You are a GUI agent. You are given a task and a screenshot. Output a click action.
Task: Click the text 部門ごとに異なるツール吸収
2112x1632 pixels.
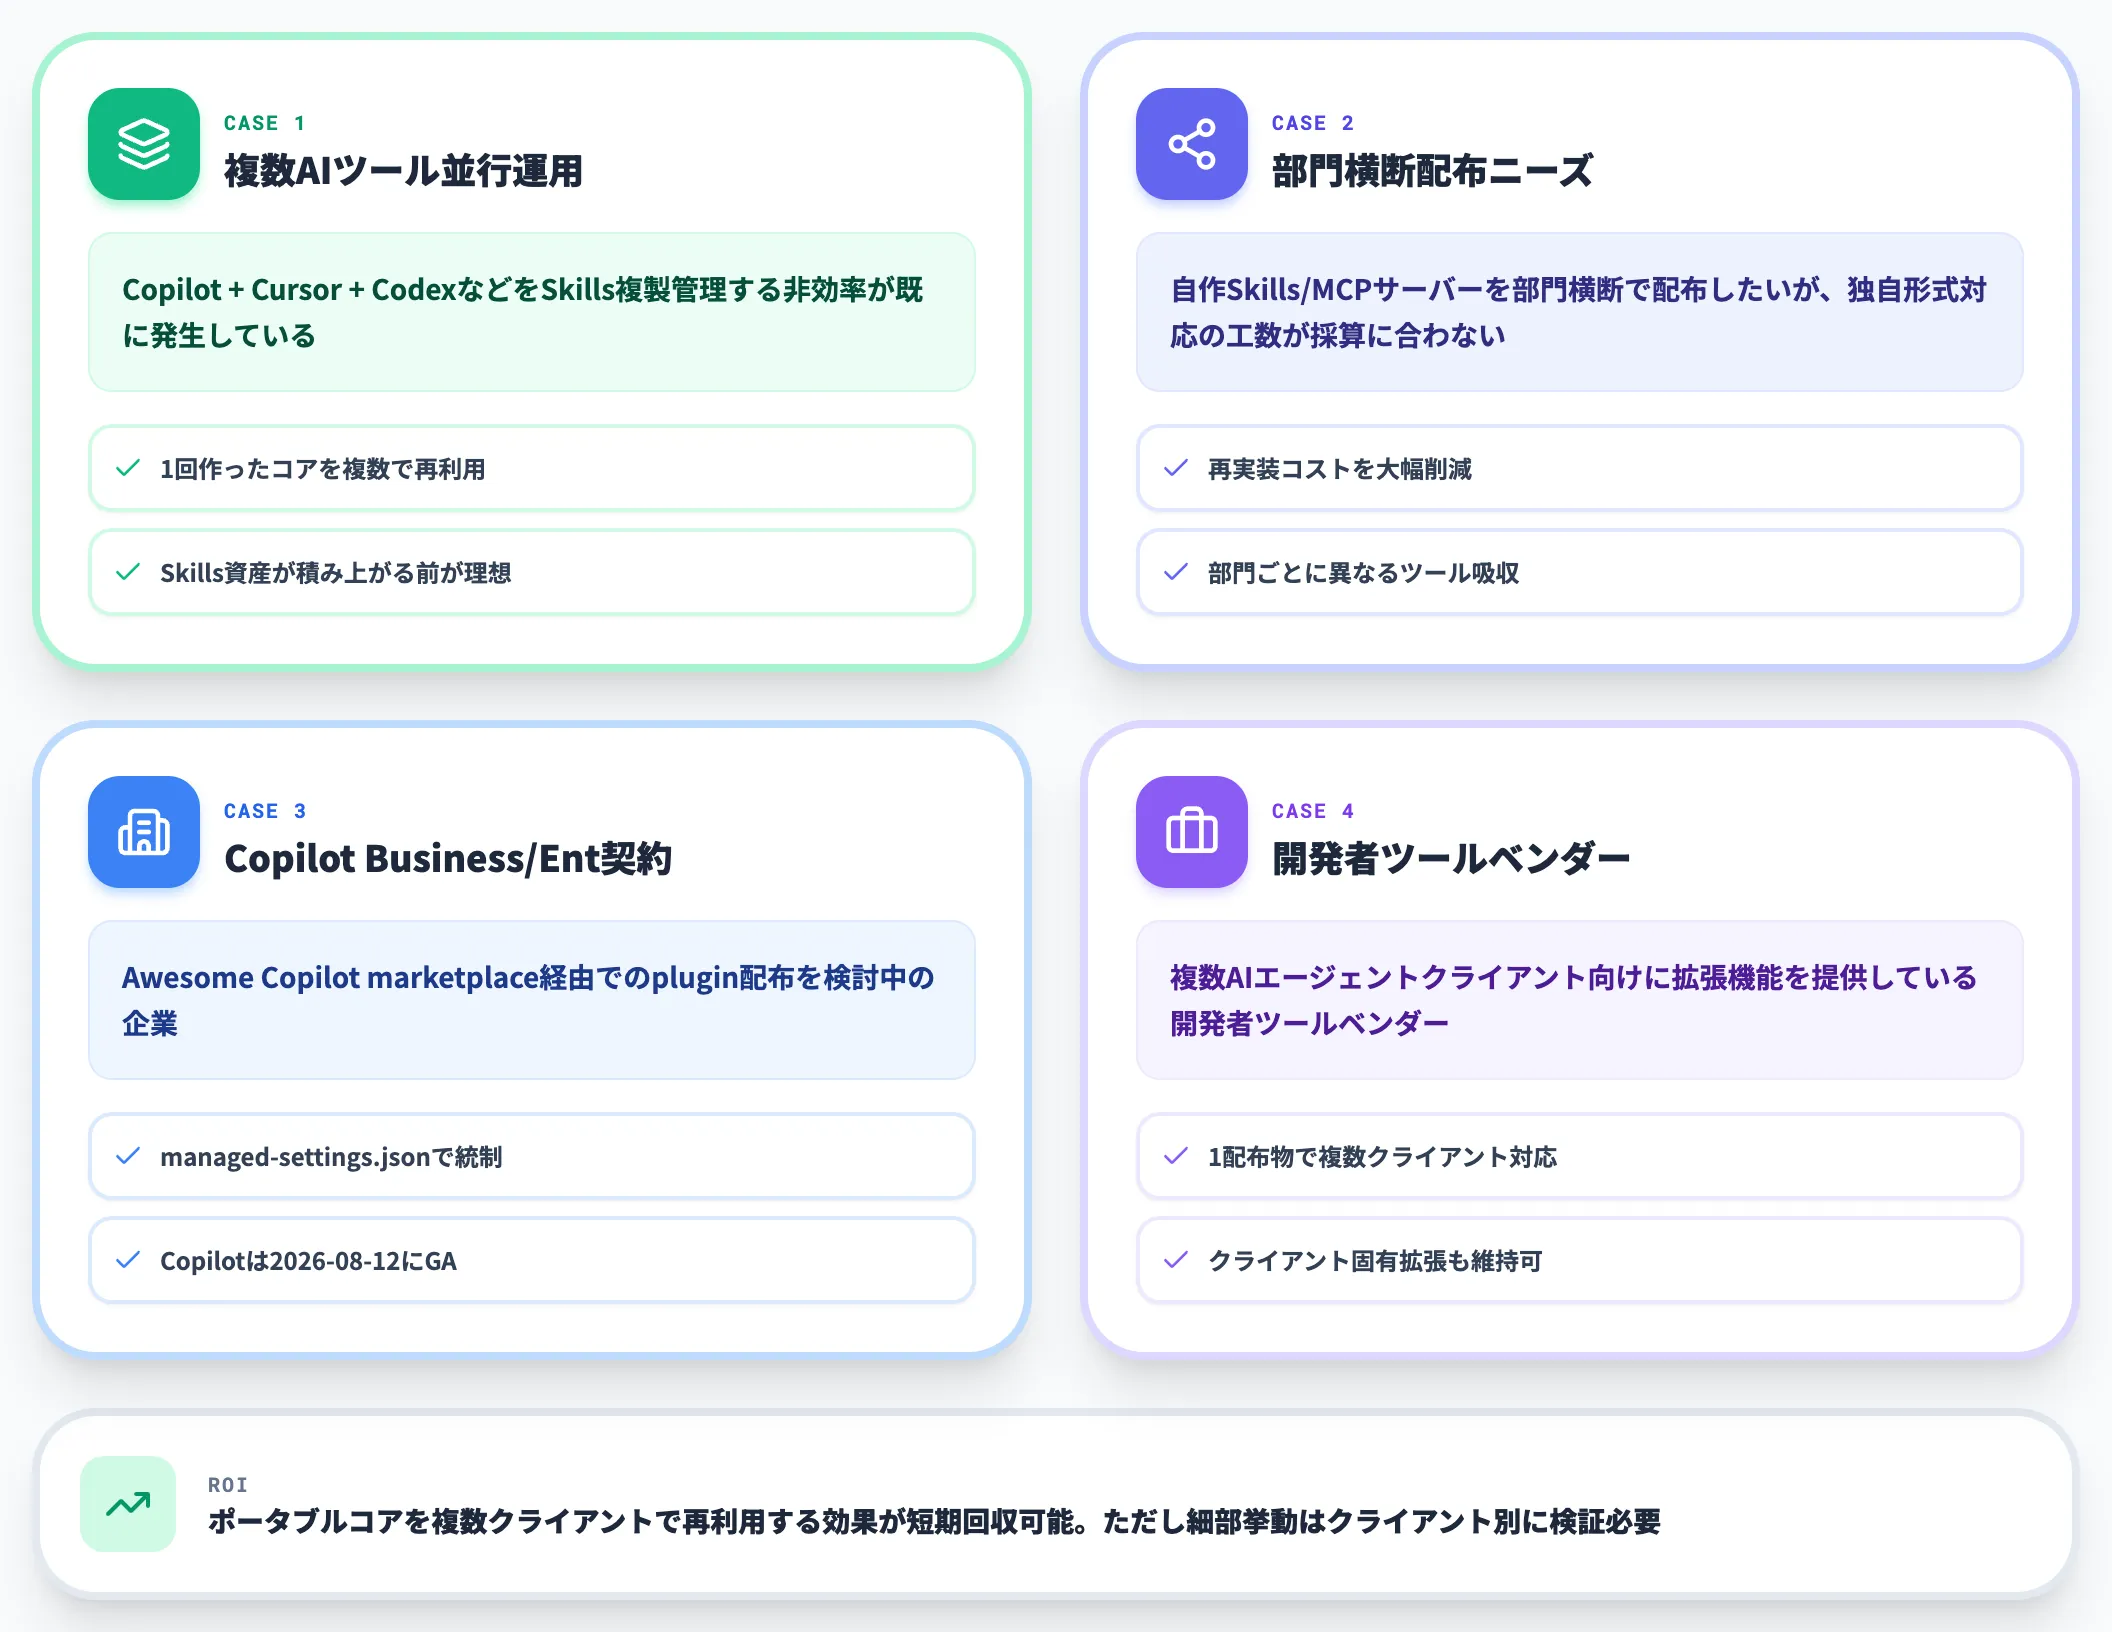pyautogui.click(x=1364, y=573)
